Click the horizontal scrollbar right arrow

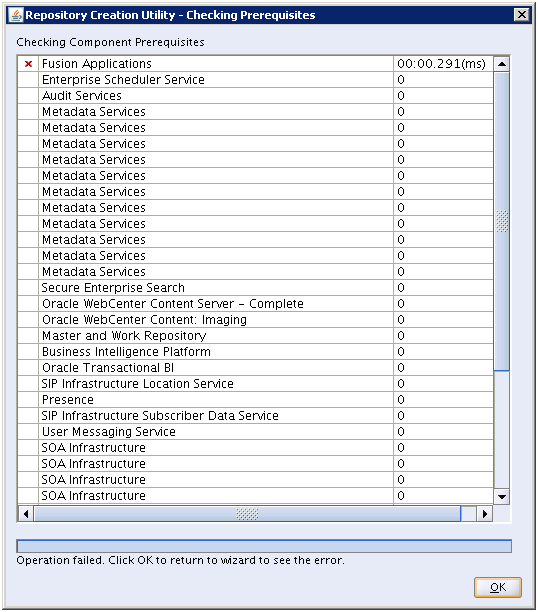coord(485,514)
